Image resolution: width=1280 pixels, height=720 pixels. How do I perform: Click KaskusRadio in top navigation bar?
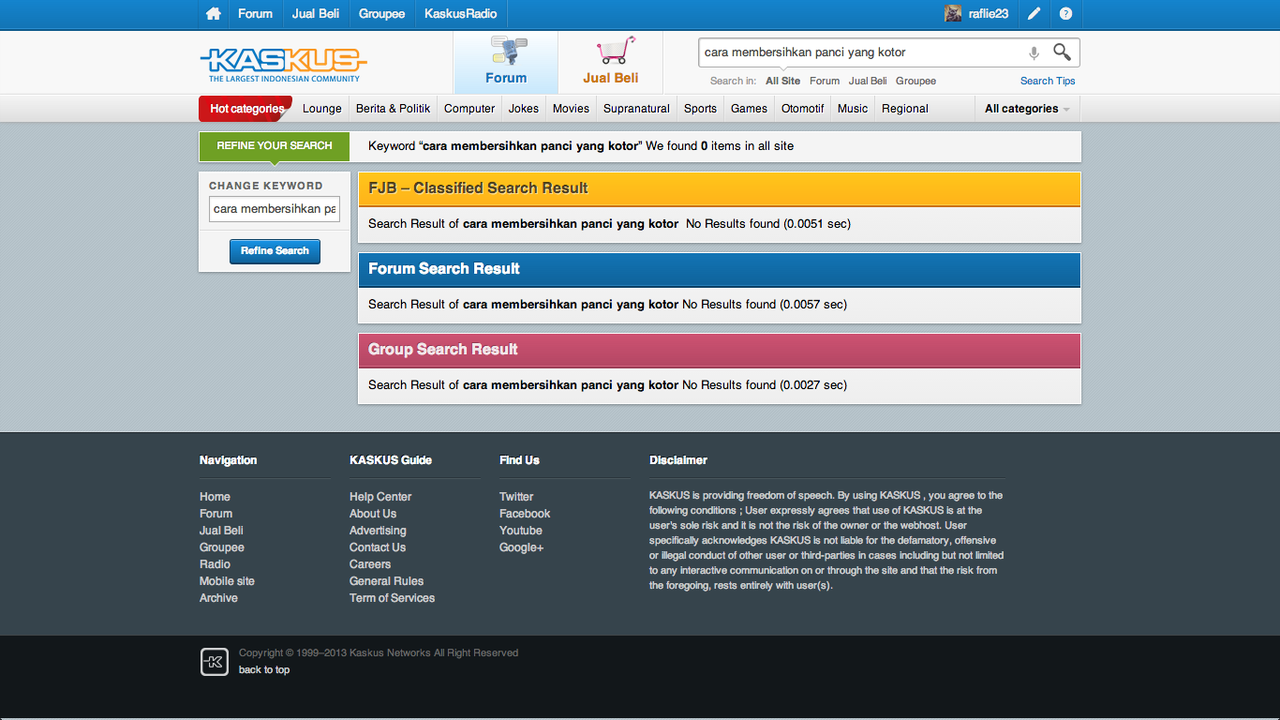pyautogui.click(x=460, y=14)
